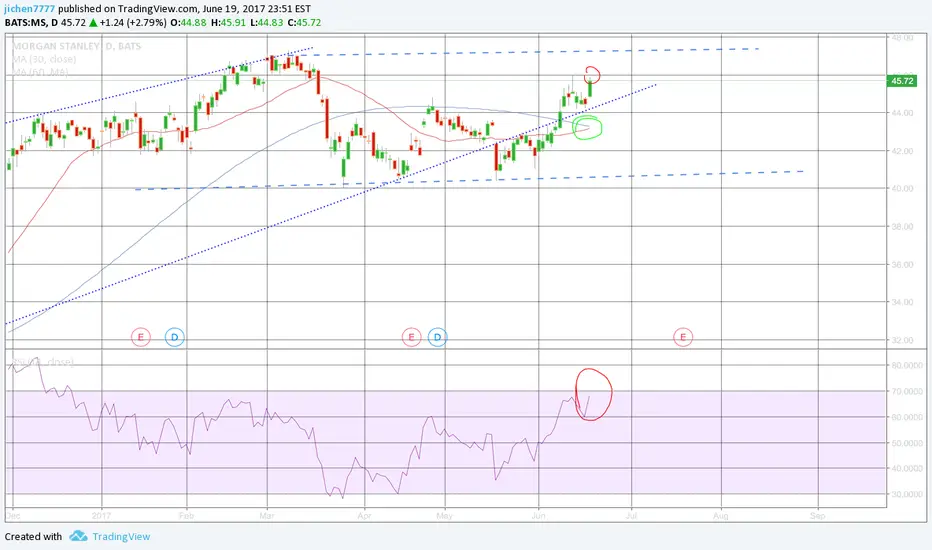Click the Dec label on time axis
932x550 pixels.
pyautogui.click(x=13, y=516)
